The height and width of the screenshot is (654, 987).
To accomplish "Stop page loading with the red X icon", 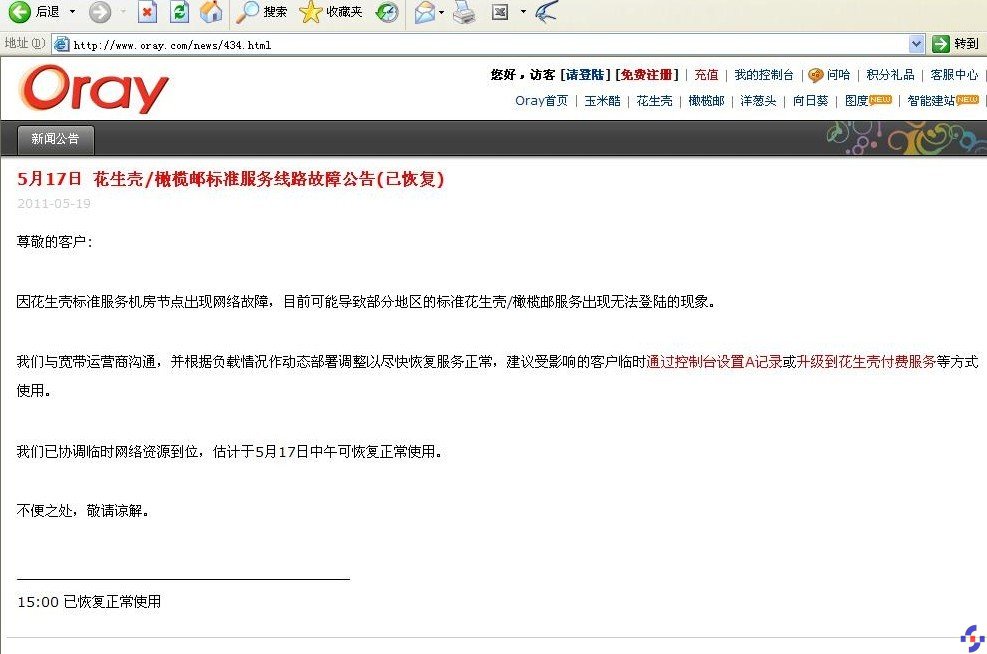I will 147,11.
